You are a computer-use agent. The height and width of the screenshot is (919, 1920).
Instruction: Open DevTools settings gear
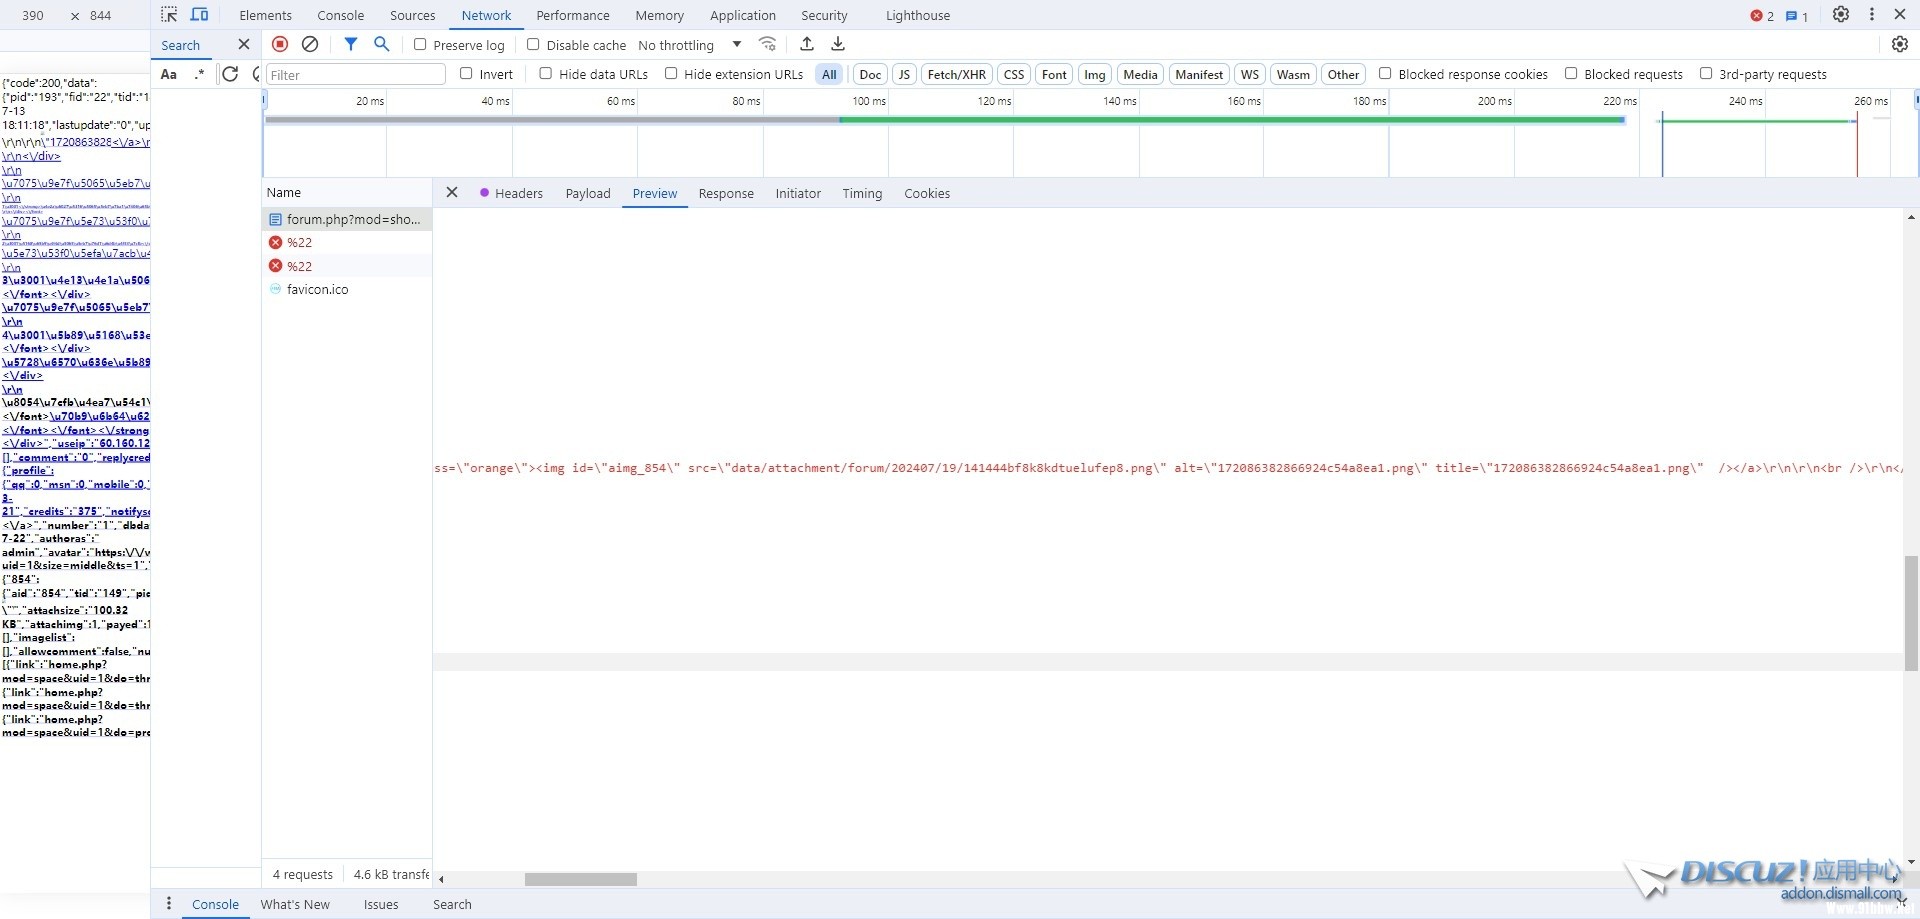coord(1840,15)
